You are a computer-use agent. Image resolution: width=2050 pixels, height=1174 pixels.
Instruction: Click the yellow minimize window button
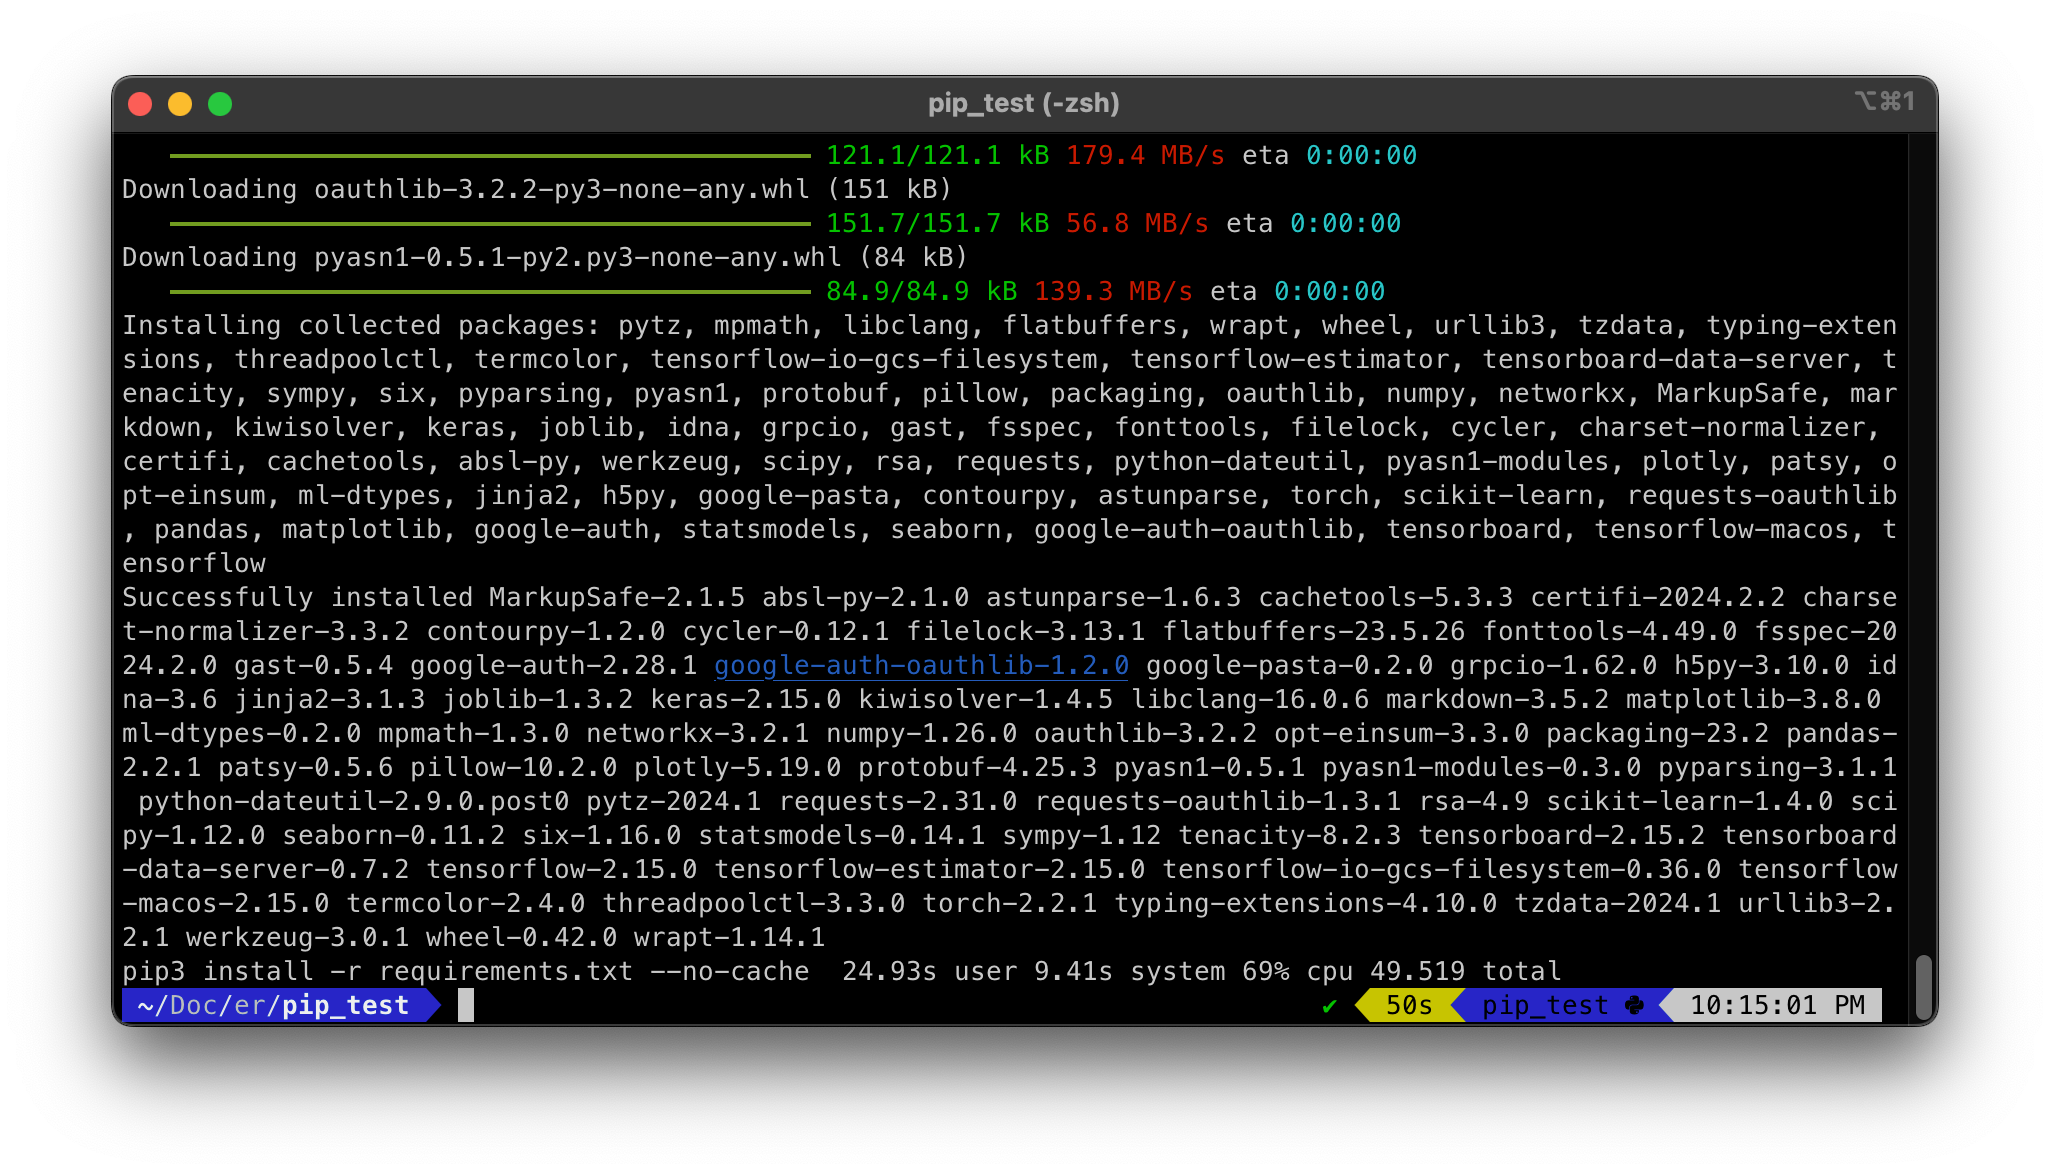click(180, 104)
